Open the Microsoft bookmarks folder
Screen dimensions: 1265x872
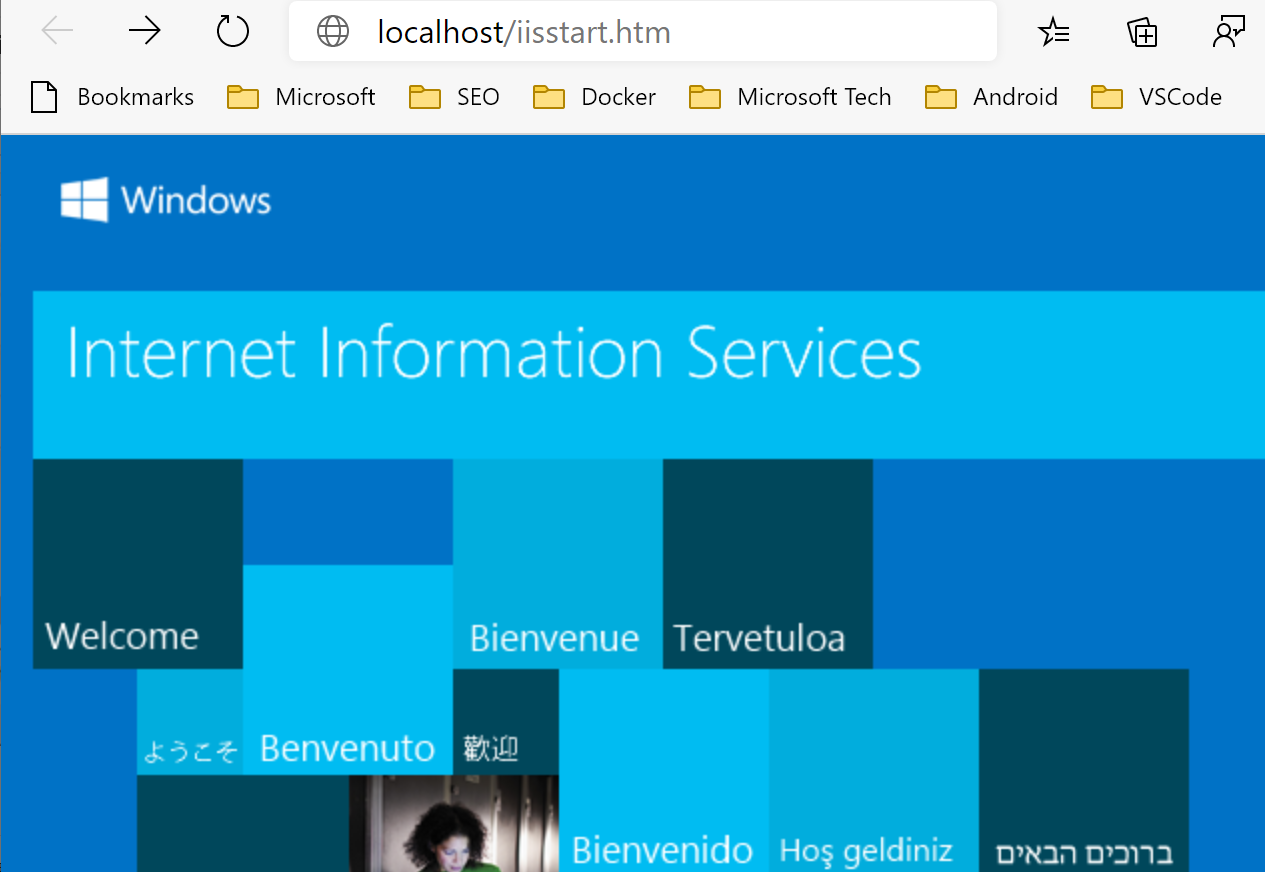click(301, 97)
